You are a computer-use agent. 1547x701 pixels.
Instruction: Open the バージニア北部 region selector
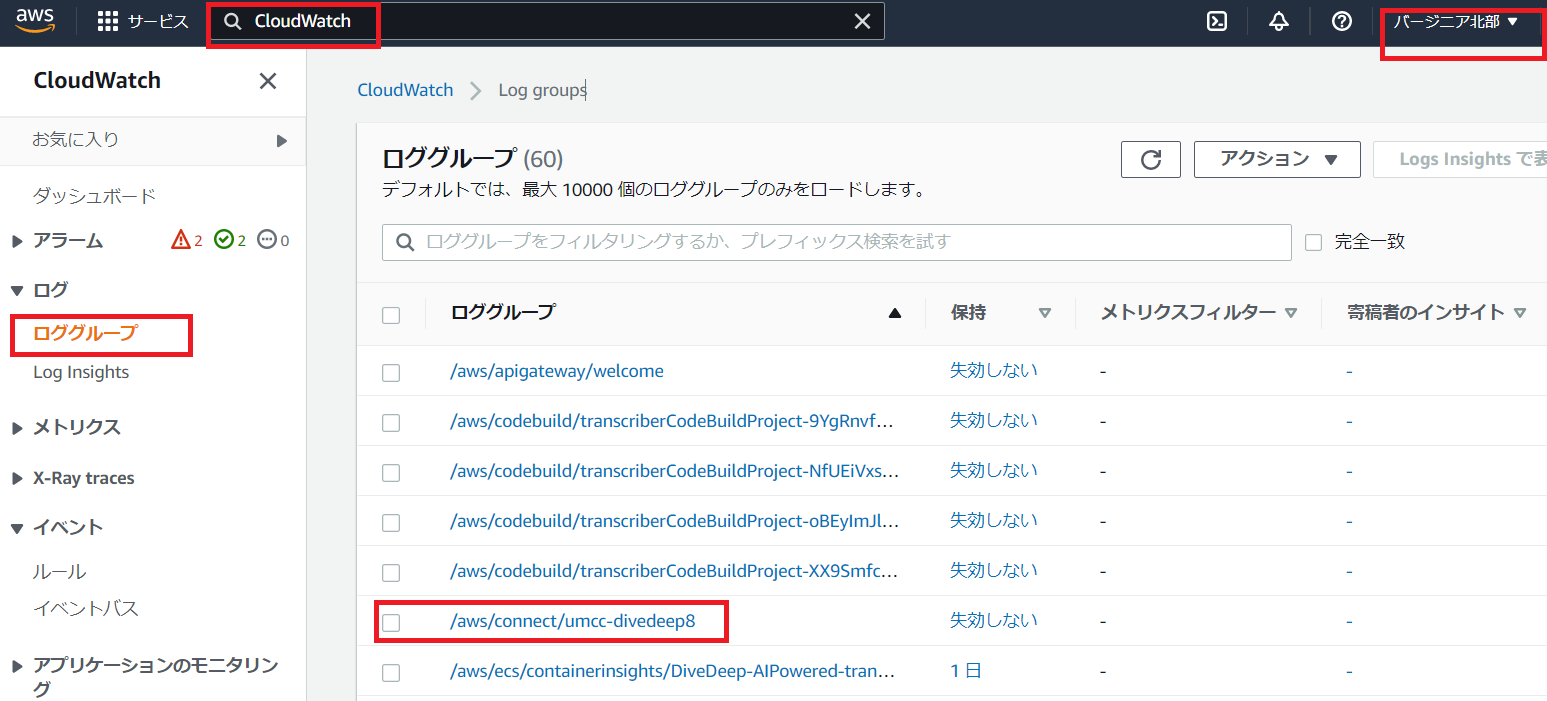1456,21
